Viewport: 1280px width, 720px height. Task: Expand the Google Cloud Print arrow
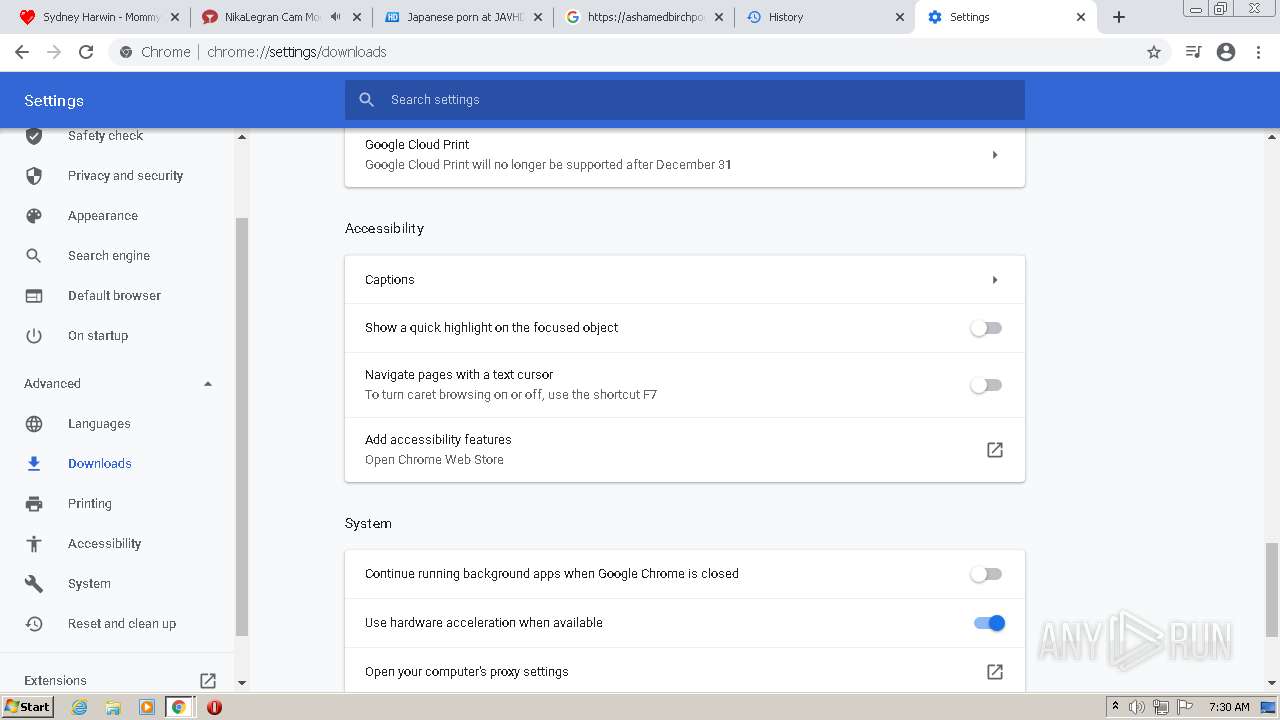[995, 155]
